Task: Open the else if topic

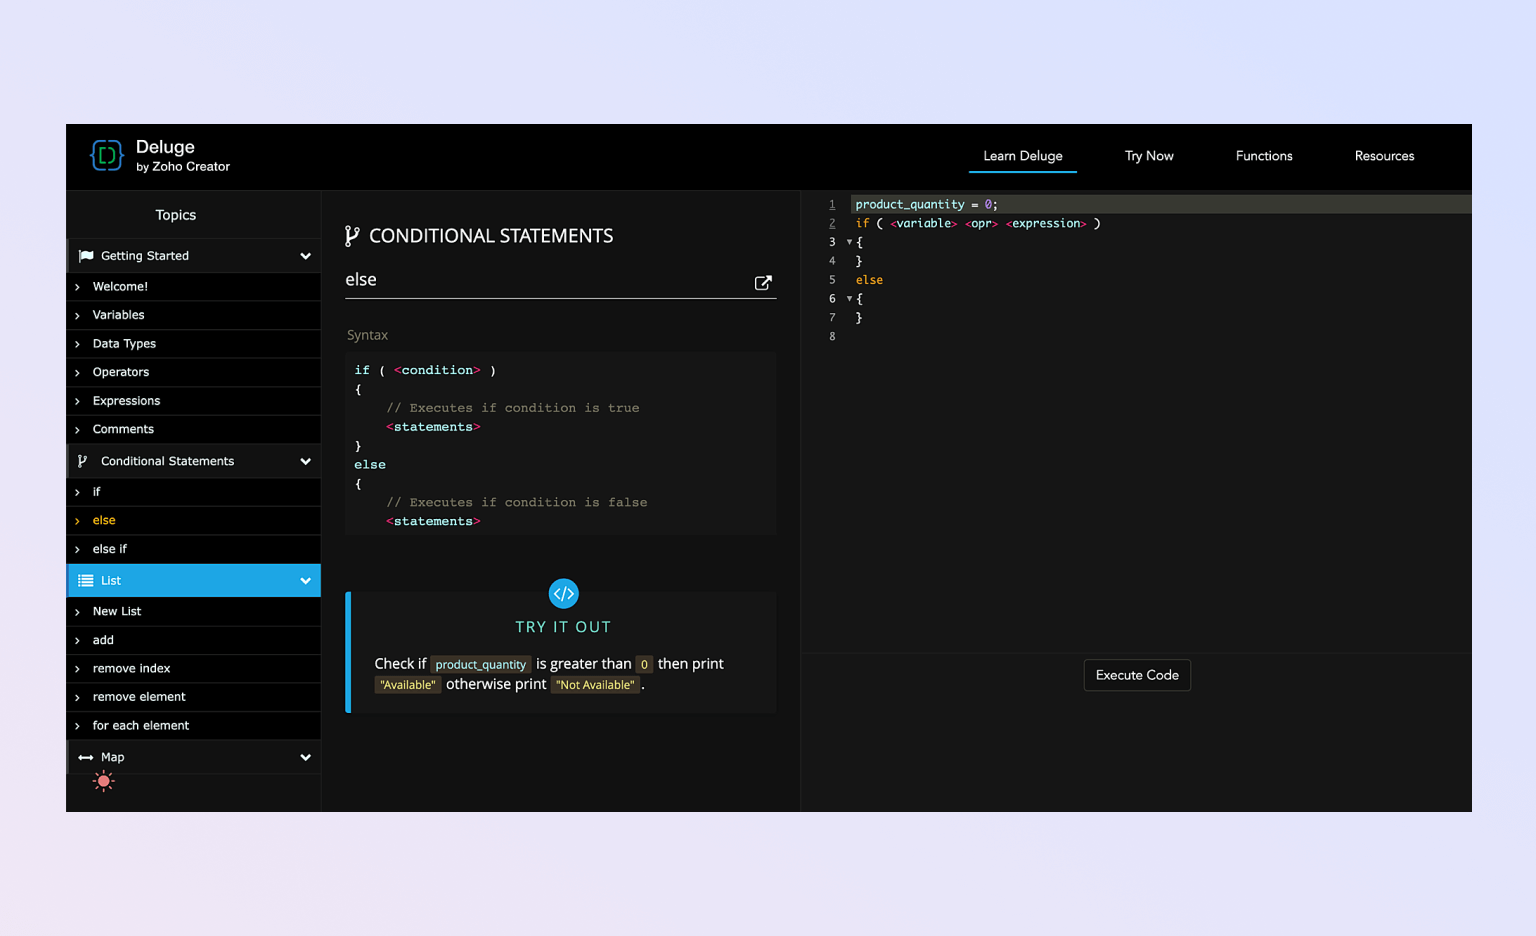Action: pyautogui.click(x=110, y=549)
